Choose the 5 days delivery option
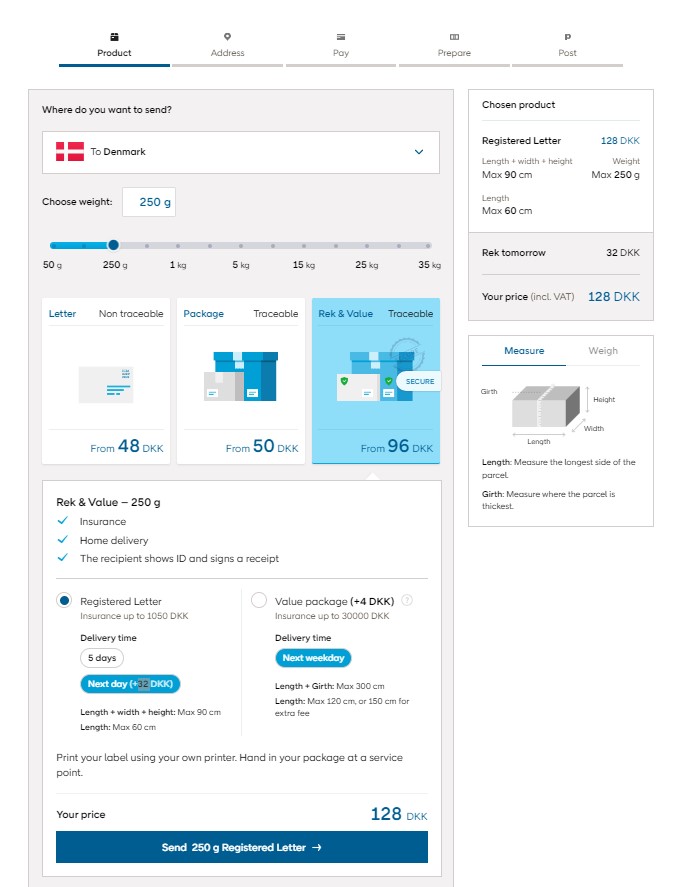This screenshot has width=699, height=887. [x=102, y=658]
